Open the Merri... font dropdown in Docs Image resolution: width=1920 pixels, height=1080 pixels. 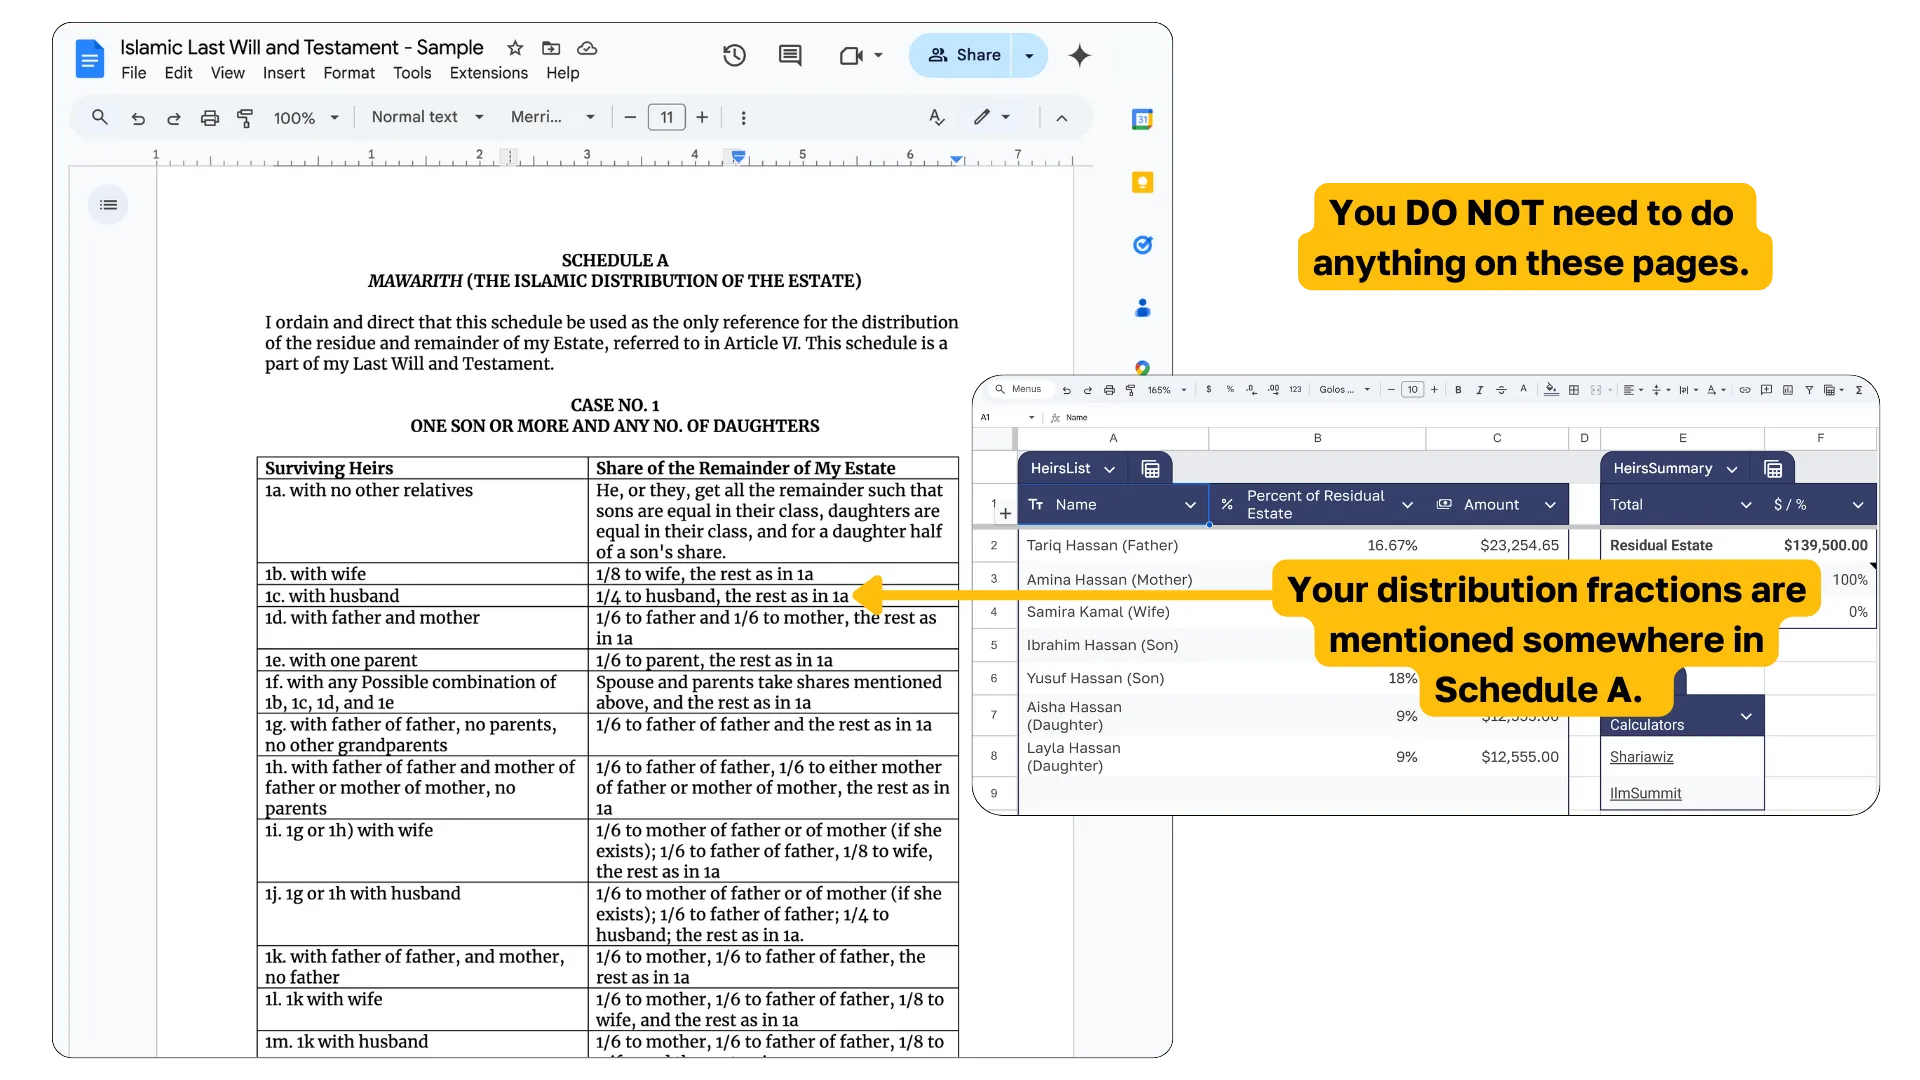[553, 117]
